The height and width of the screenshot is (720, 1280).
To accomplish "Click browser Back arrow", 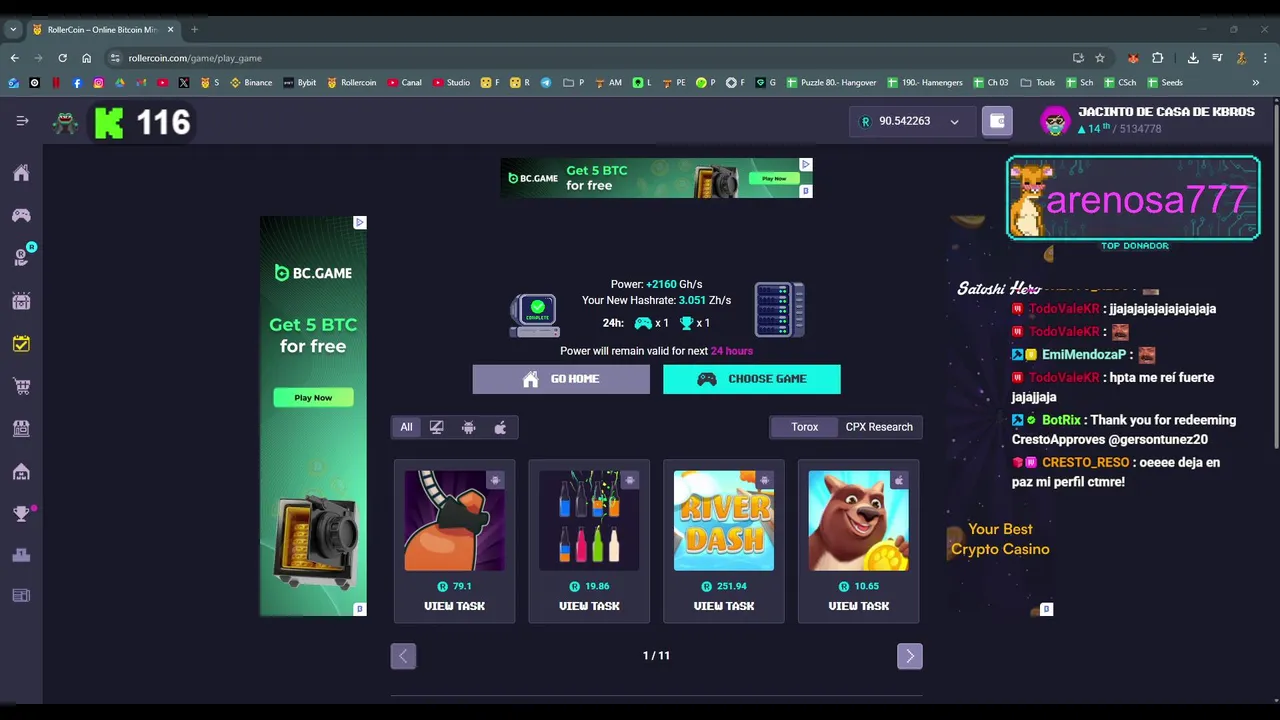I will (x=14, y=58).
